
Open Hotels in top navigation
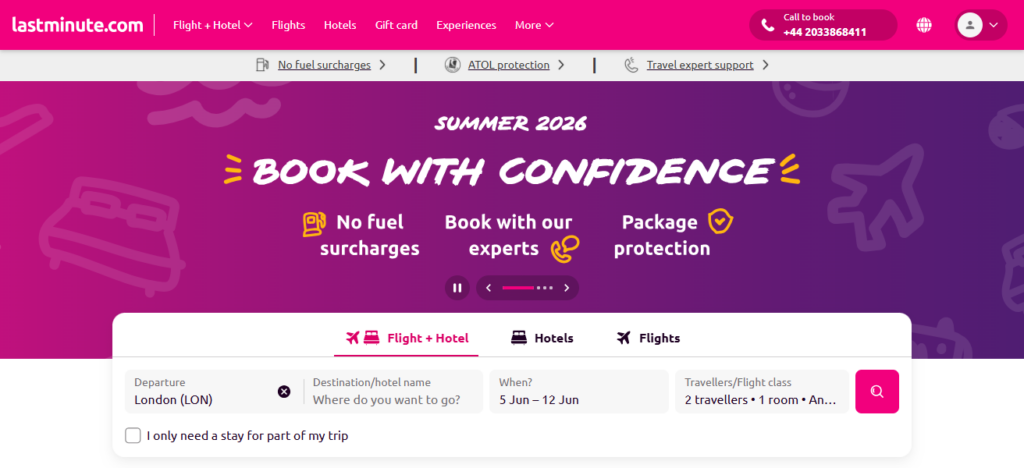pyautogui.click(x=340, y=25)
